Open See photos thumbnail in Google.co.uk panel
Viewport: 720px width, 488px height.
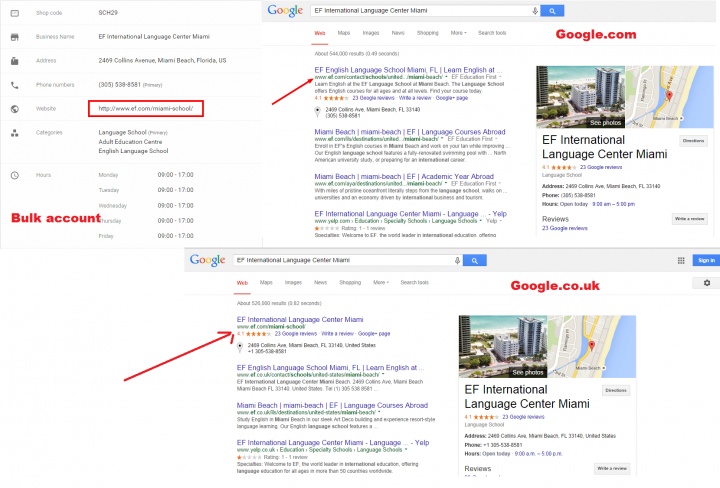point(503,347)
